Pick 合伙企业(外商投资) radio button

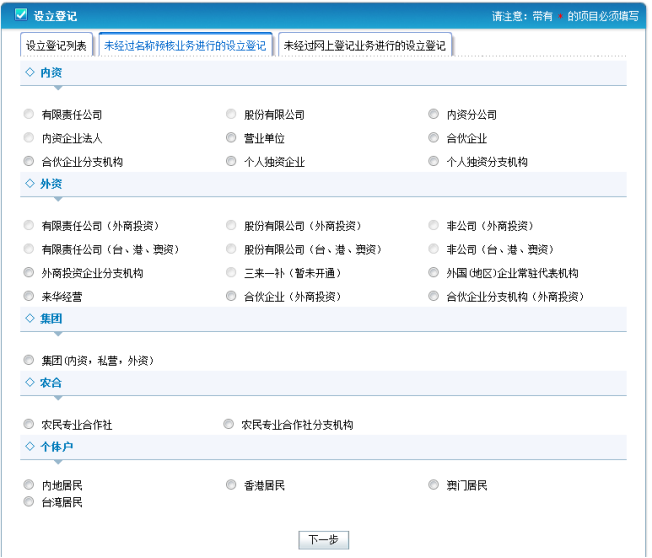231,296
